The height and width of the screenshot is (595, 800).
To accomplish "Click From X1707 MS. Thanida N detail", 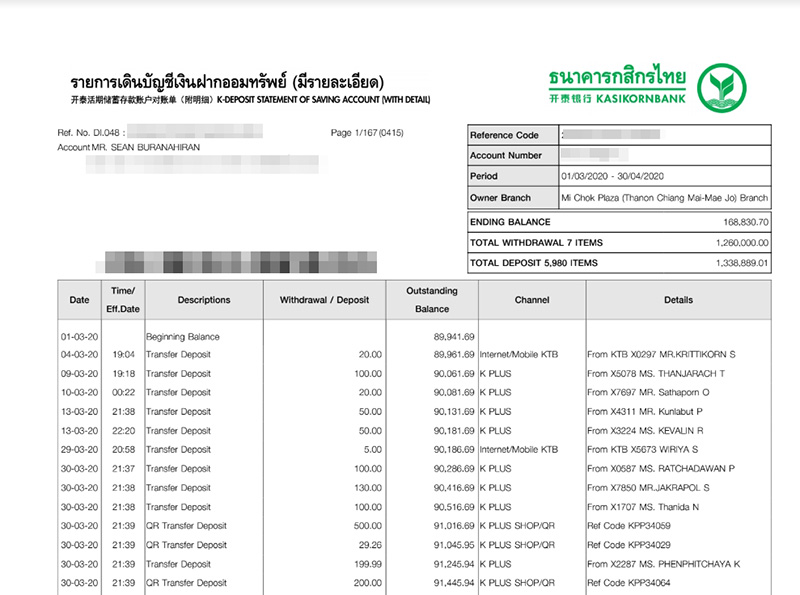I will (x=643, y=507).
